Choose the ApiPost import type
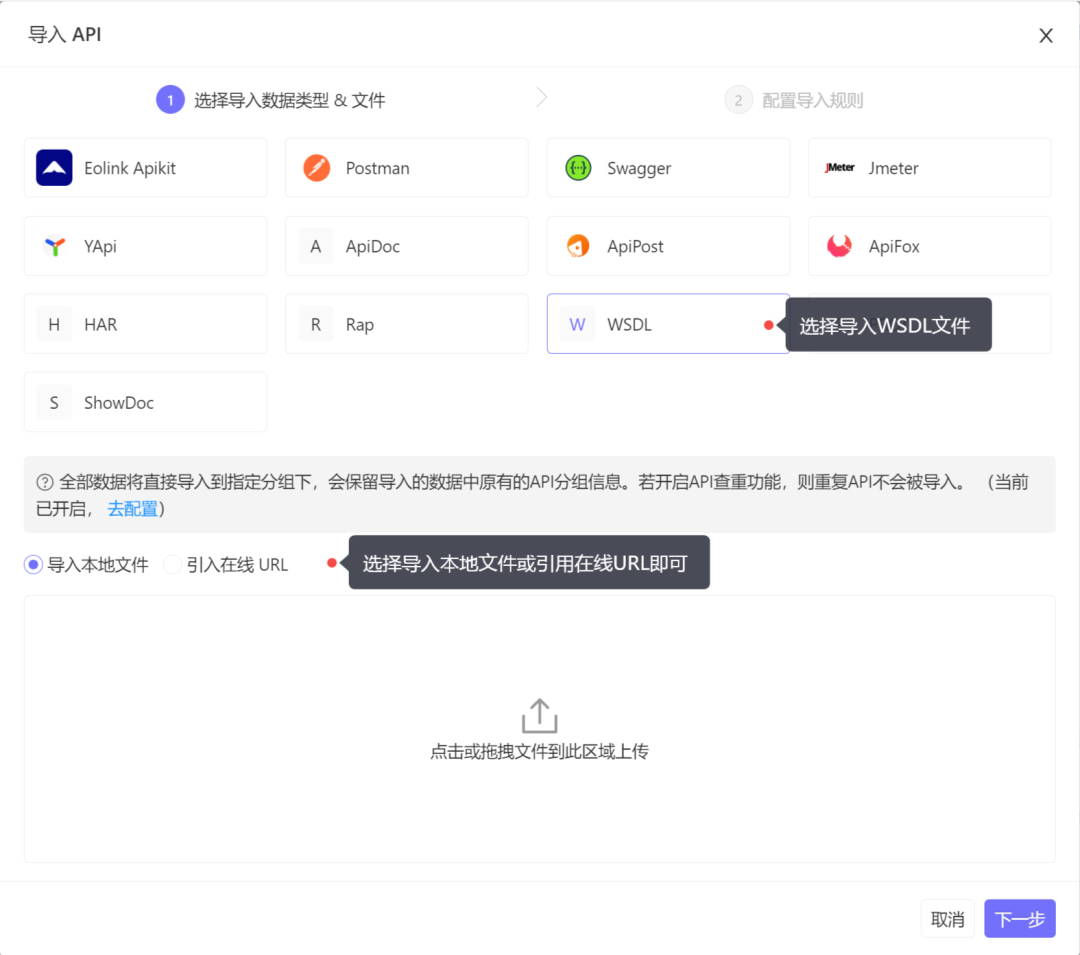 pos(668,246)
